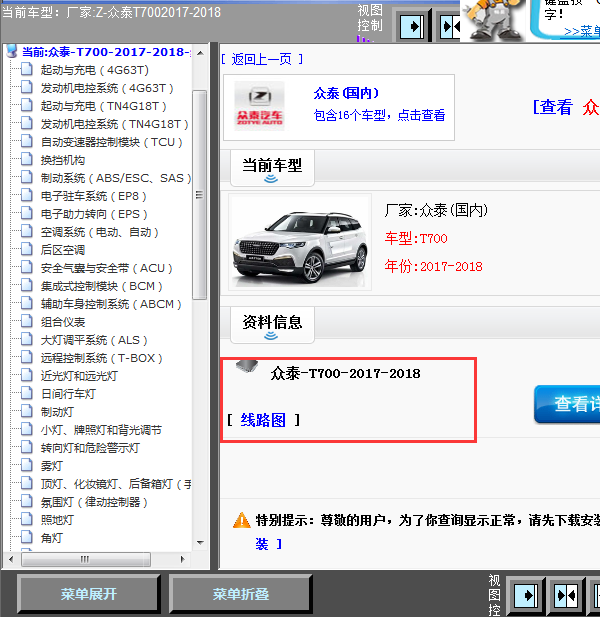
Task: Select 远程控制系统（T-BOX）
Action: click(102, 358)
